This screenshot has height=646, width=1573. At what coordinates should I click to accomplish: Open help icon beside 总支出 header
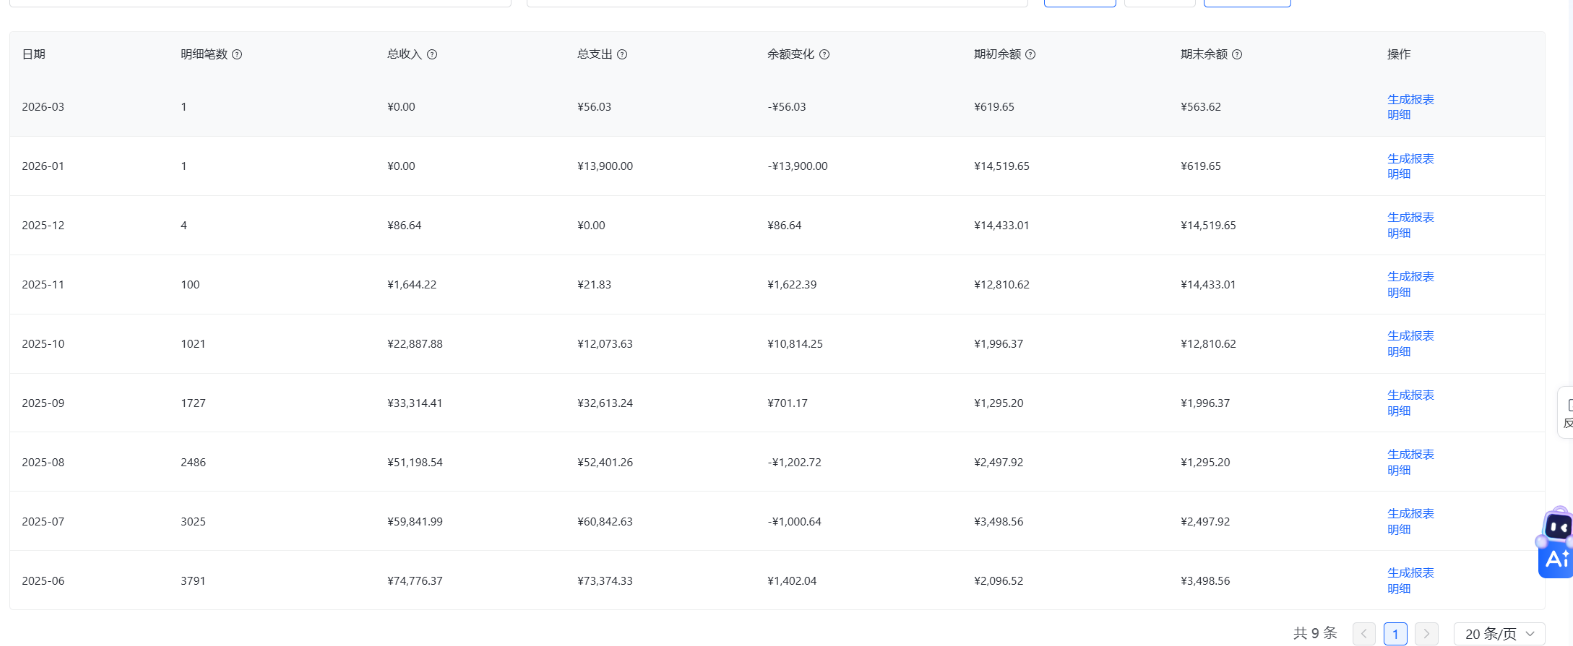tap(622, 55)
